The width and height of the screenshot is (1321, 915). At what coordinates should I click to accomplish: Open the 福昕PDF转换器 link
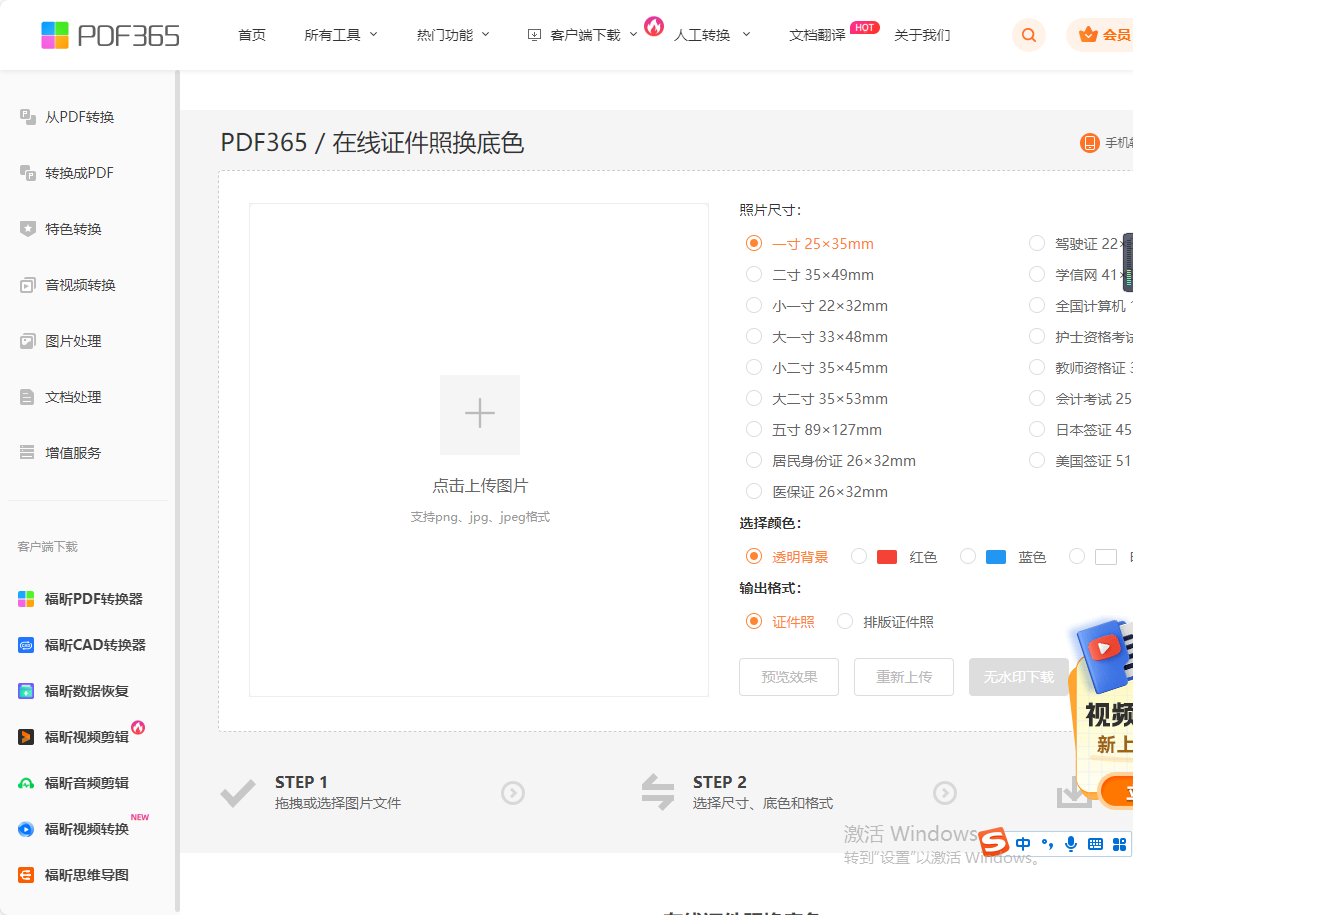94,599
